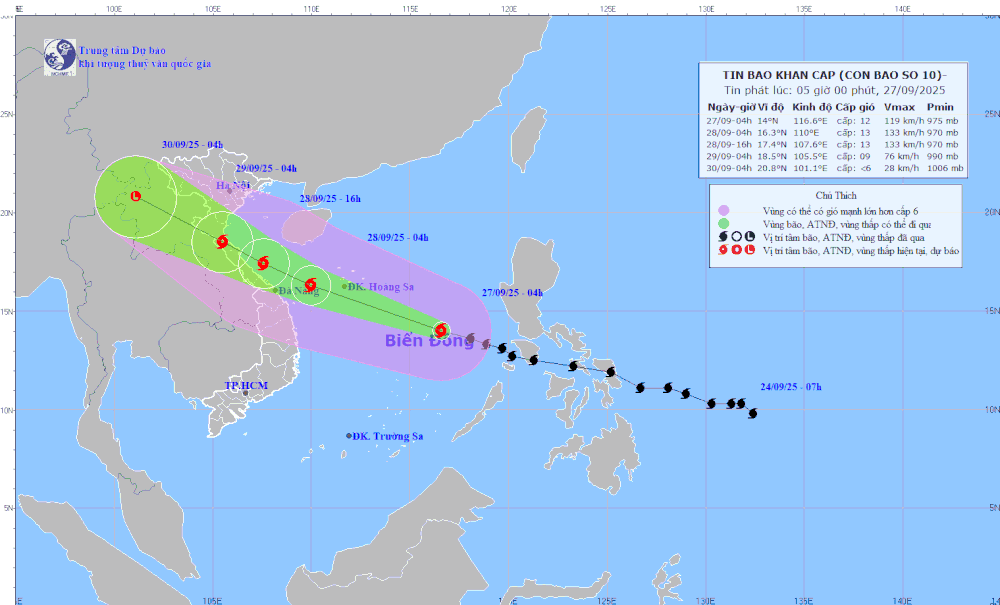Select the storm icon forecast for 29/09/25 04h
The width and height of the screenshot is (1000, 605).
click(x=222, y=241)
